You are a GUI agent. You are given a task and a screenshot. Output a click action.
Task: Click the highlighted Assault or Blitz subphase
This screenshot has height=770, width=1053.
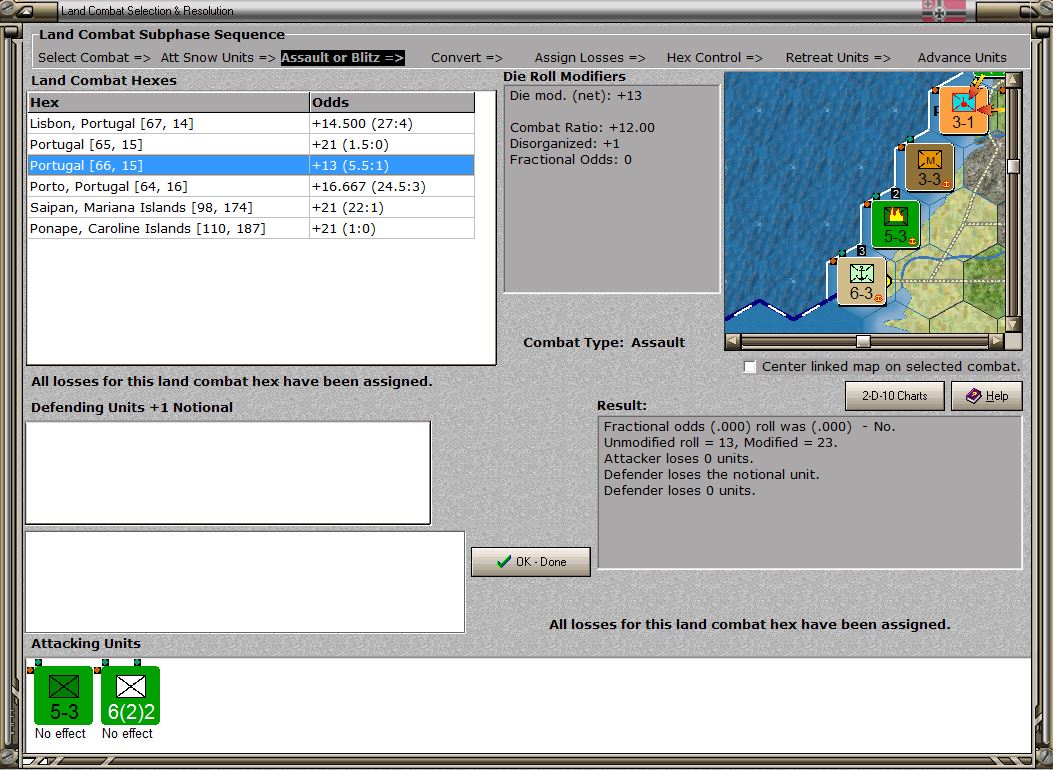(342, 58)
